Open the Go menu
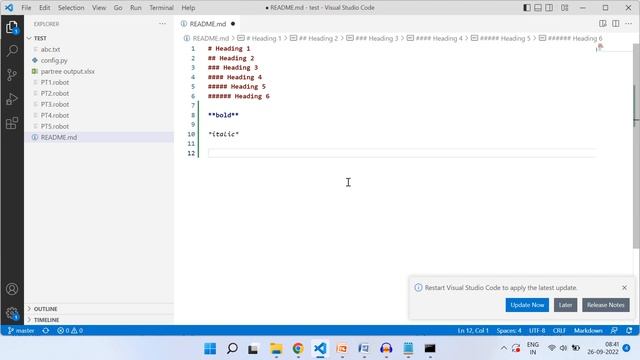Screen dimensions: 640x360 [x=118, y=8]
